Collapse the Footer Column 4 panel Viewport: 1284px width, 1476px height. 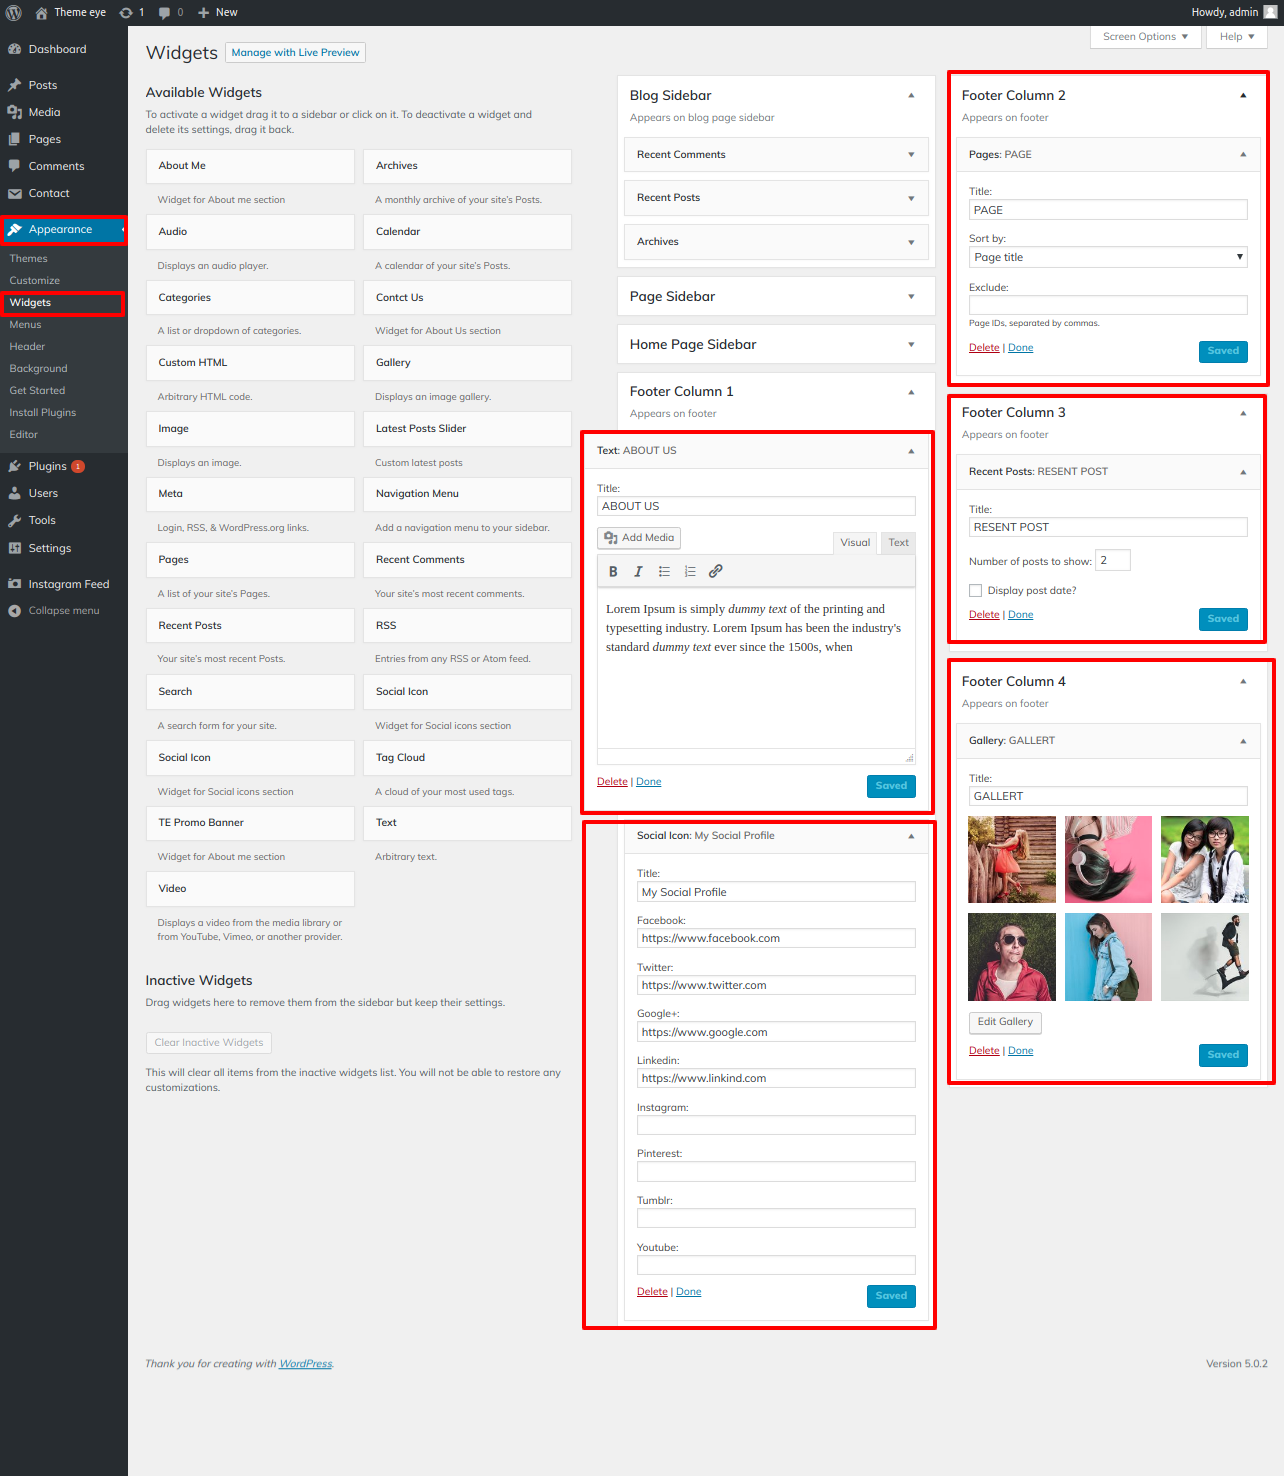[x=1243, y=681]
